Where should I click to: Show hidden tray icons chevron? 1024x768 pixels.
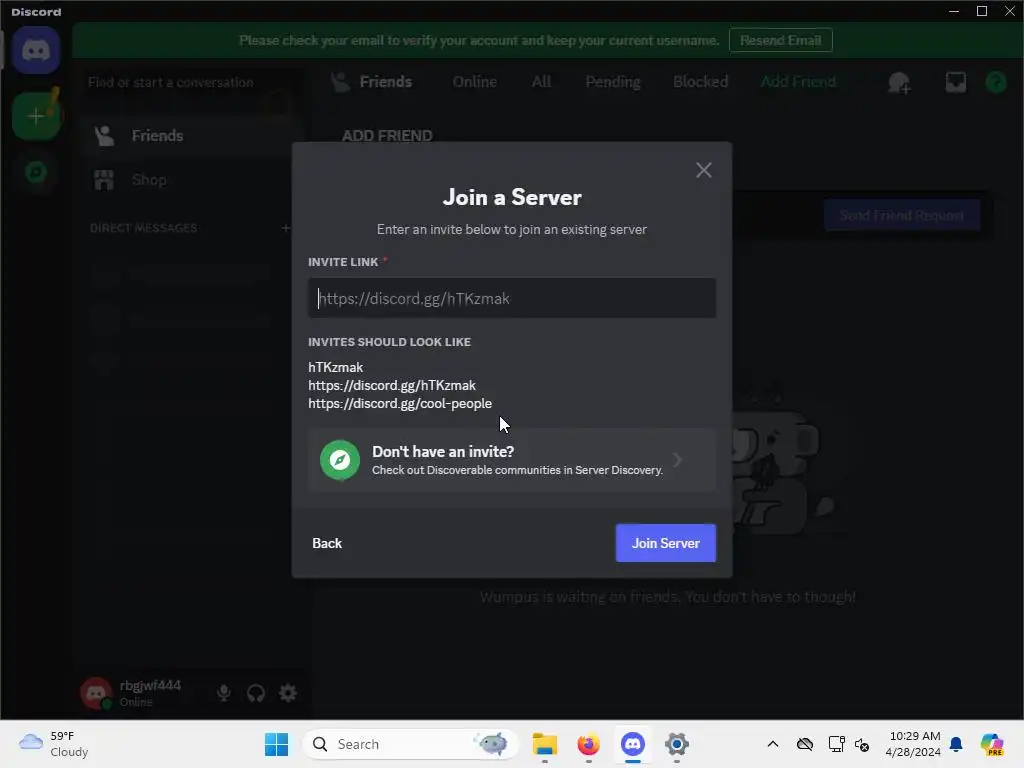coord(773,744)
